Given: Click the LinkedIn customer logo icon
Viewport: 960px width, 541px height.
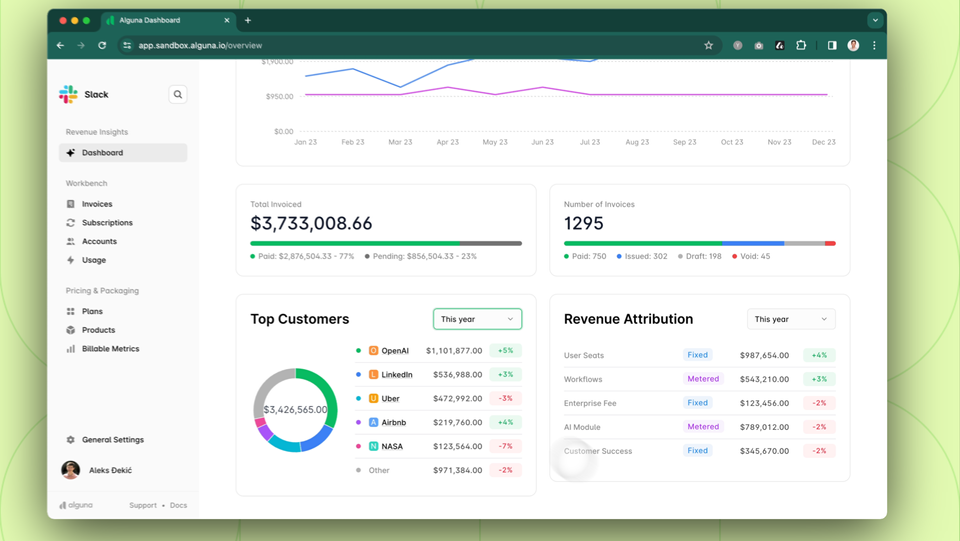Looking at the screenshot, I should click(373, 375).
